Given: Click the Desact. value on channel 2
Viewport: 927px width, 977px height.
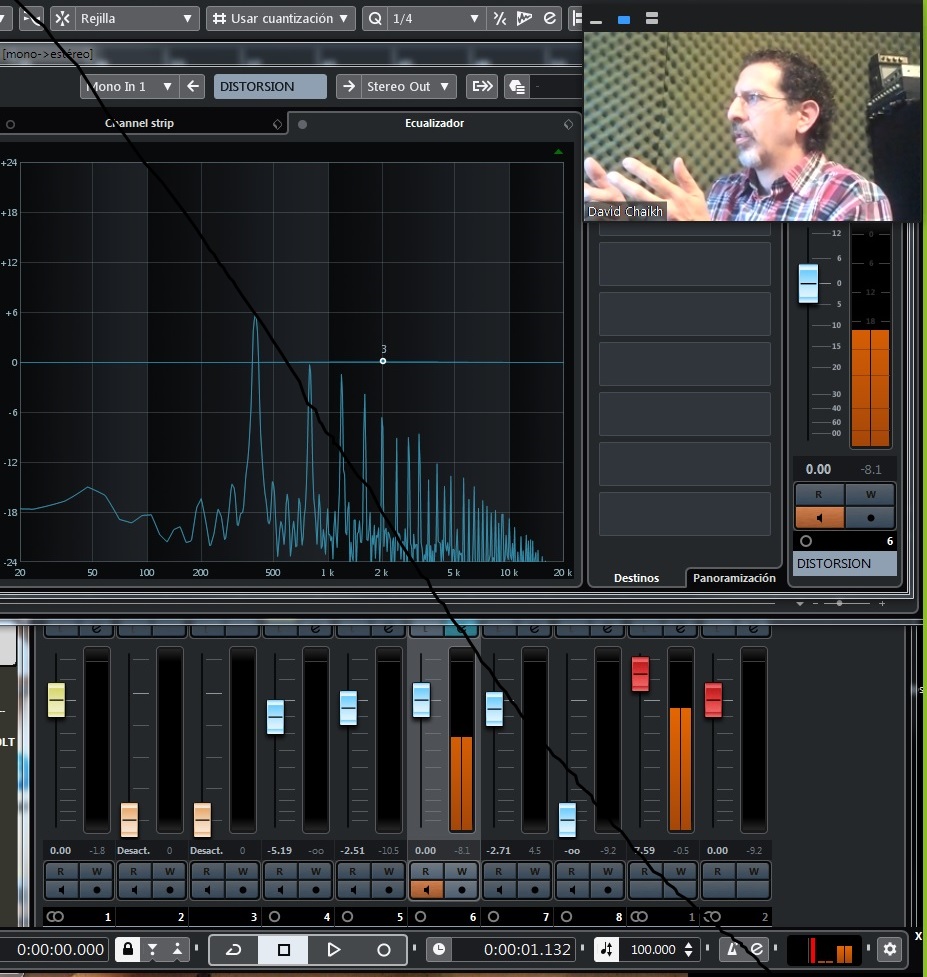Looking at the screenshot, I should 133,851.
